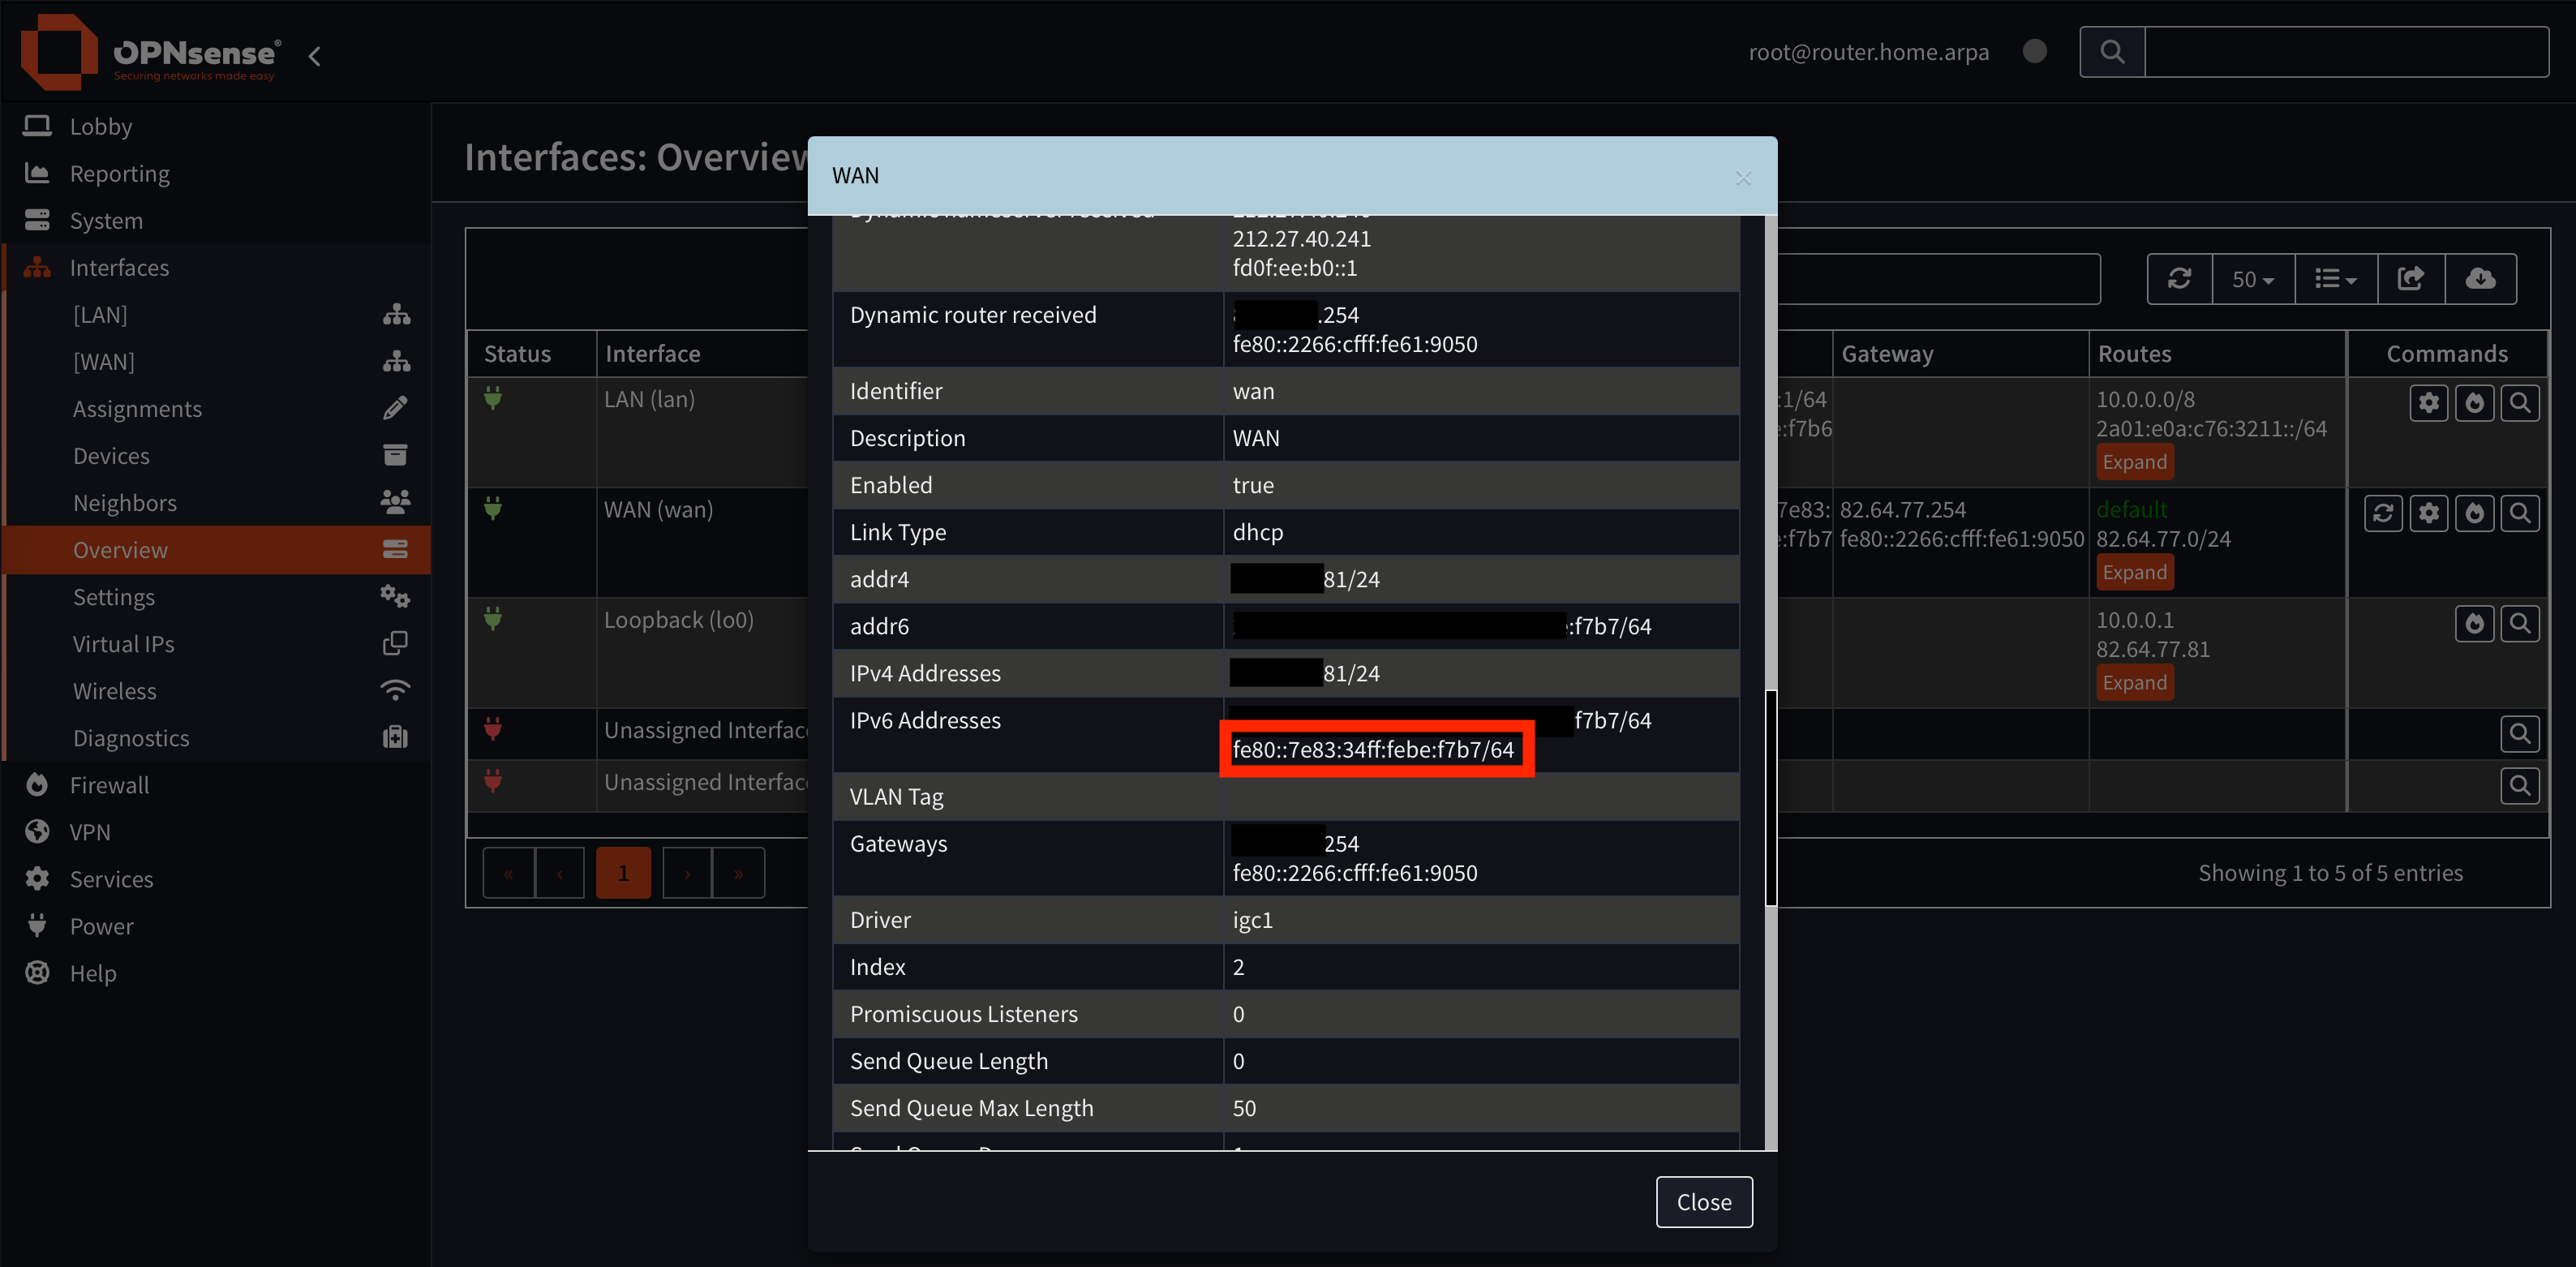Click the Close button in WAN dialog
The height and width of the screenshot is (1267, 2576).
point(1703,1201)
